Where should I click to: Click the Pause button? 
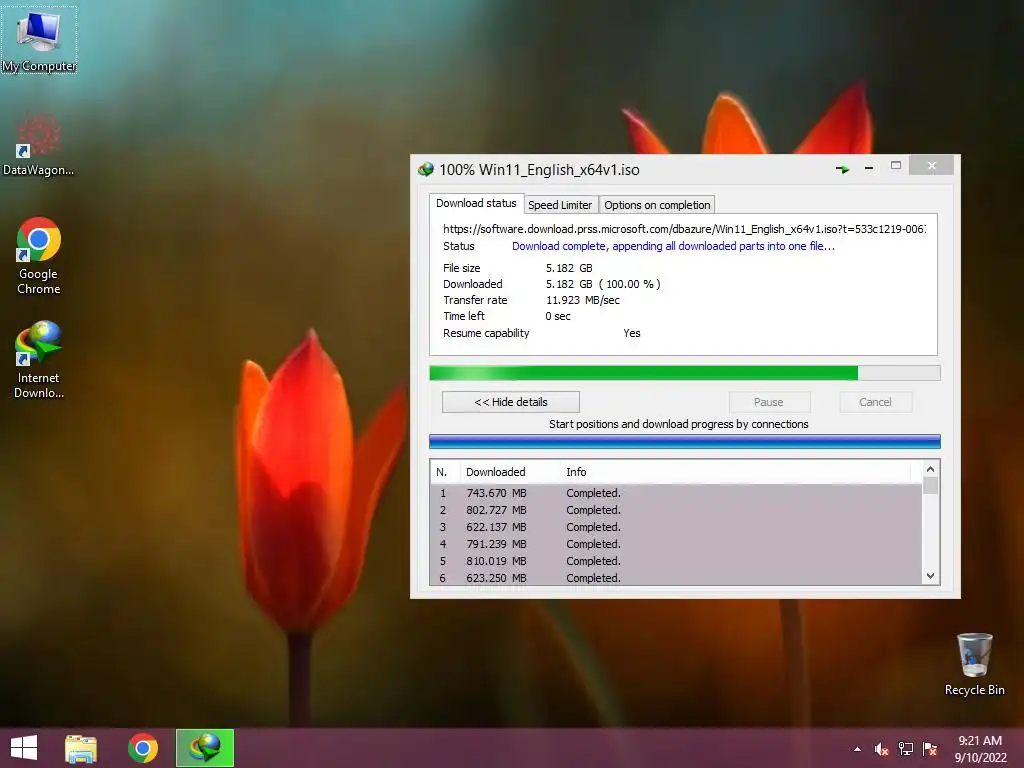pyautogui.click(x=769, y=402)
